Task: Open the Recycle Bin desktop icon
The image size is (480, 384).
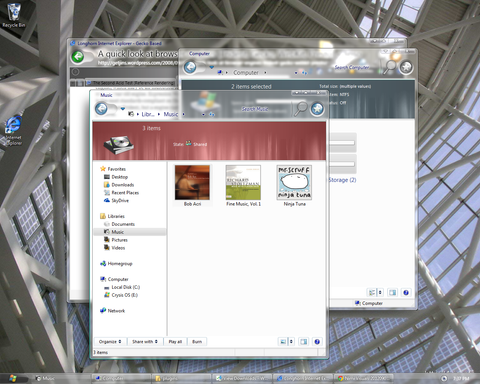Action: coord(14,16)
